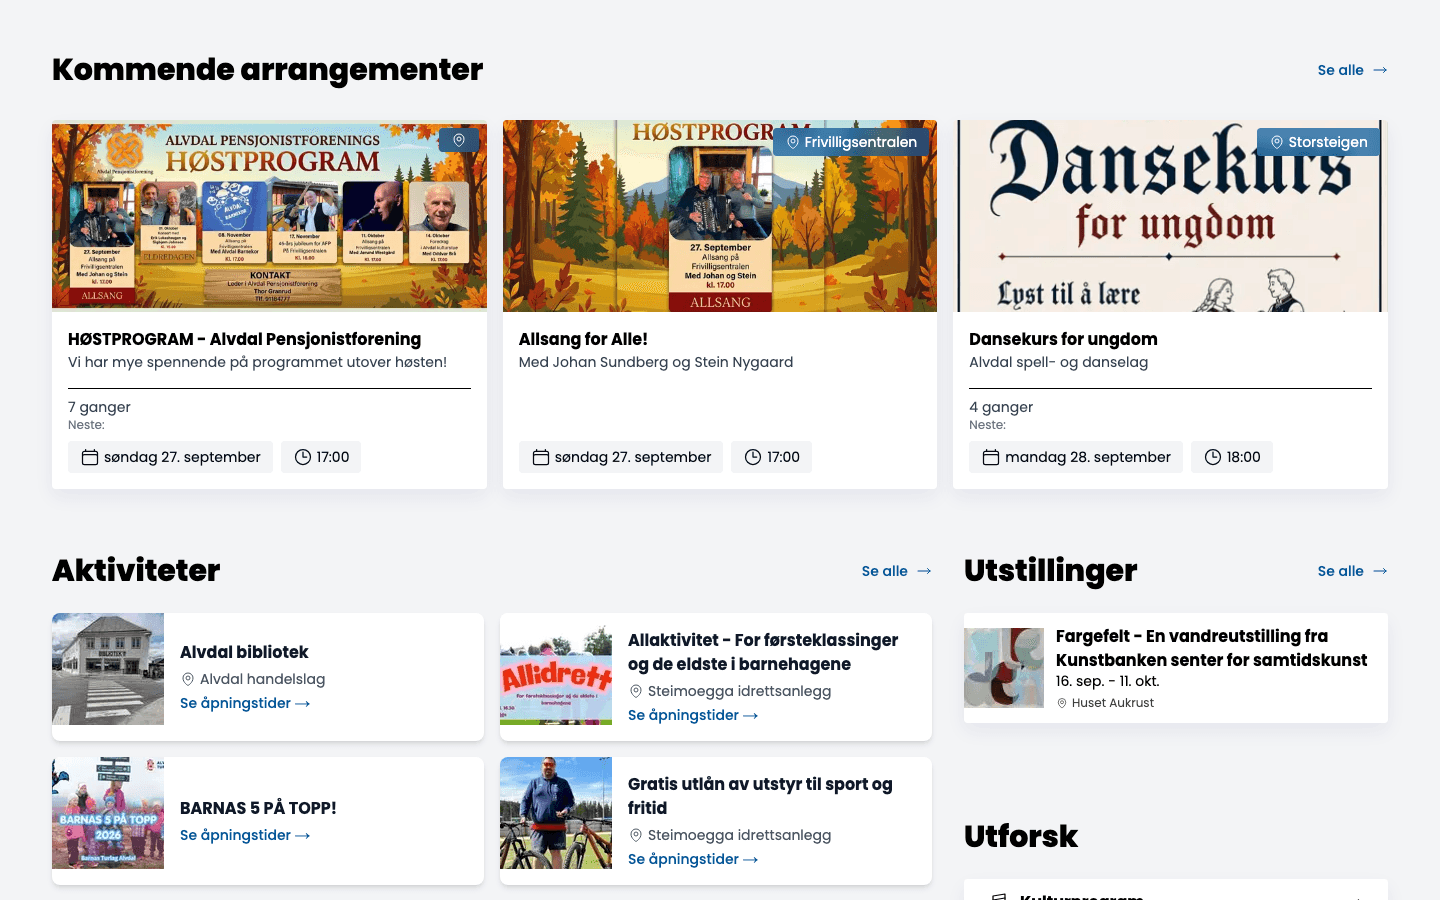Click 17:00 time chip in Allsang for Alle card
Screen dimensions: 1440x900
pyautogui.click(x=771, y=457)
